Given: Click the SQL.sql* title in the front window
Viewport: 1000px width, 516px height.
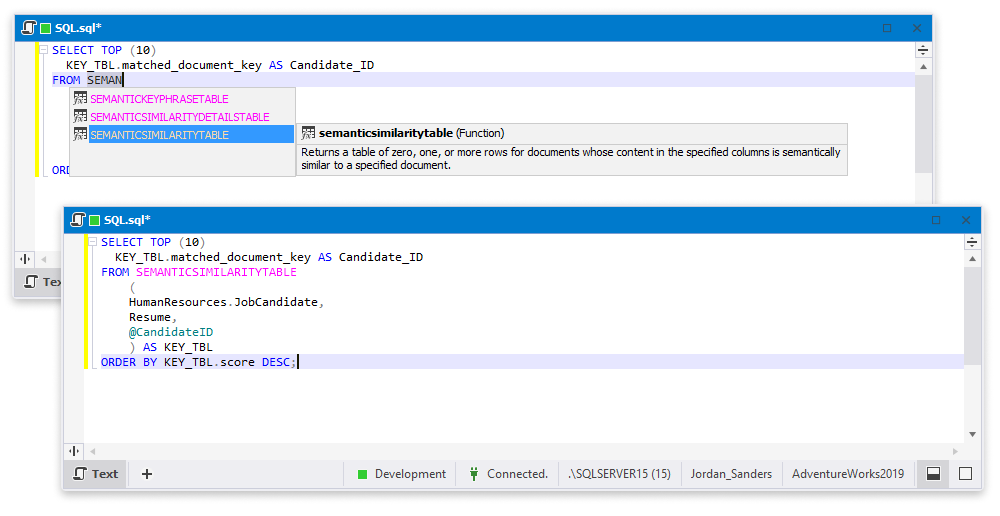Looking at the screenshot, I should (x=128, y=220).
